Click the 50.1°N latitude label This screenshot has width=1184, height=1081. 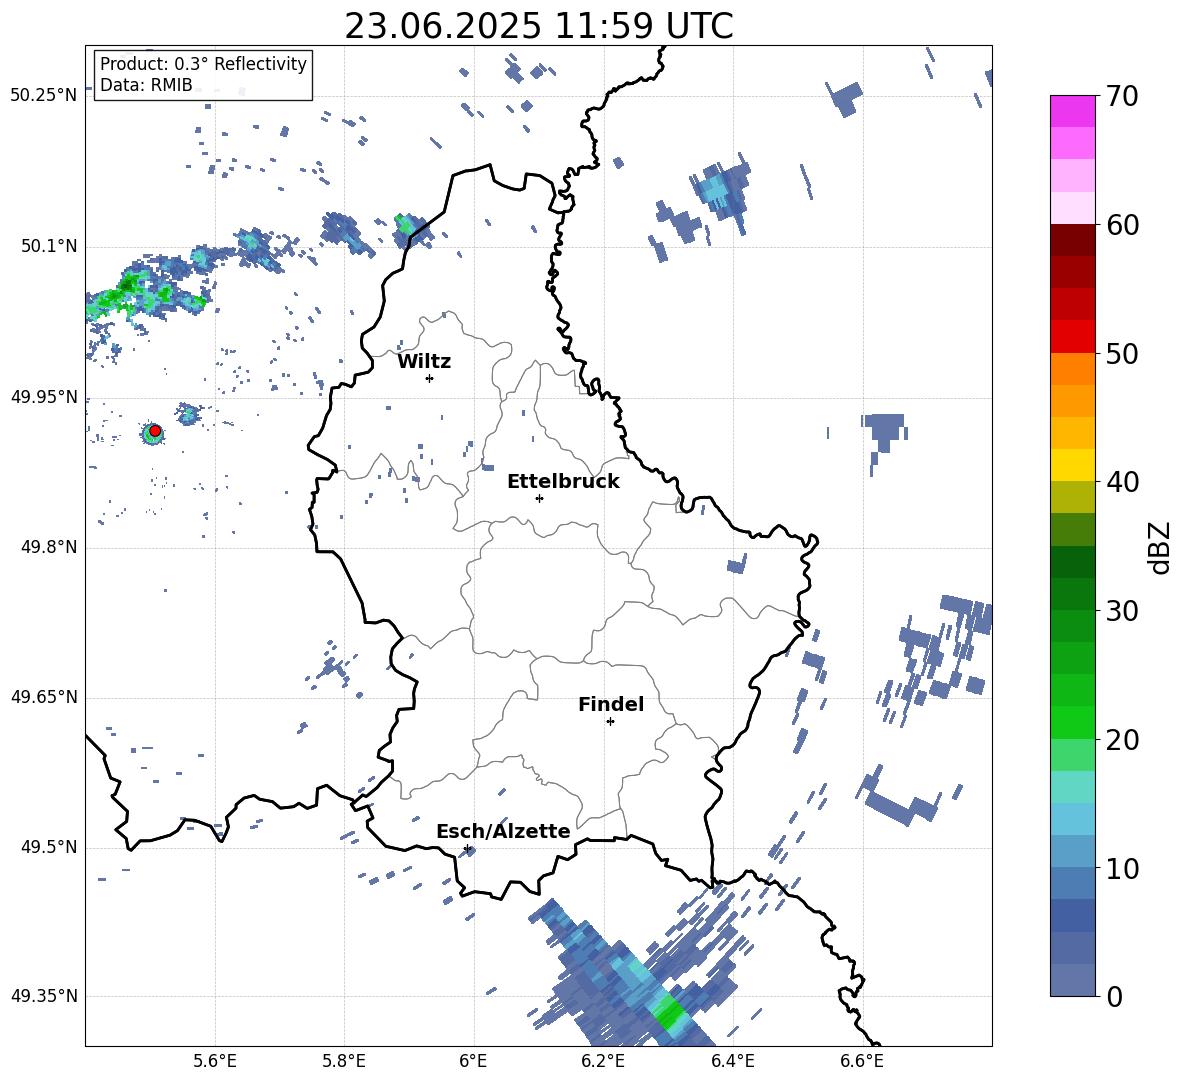(x=49, y=246)
